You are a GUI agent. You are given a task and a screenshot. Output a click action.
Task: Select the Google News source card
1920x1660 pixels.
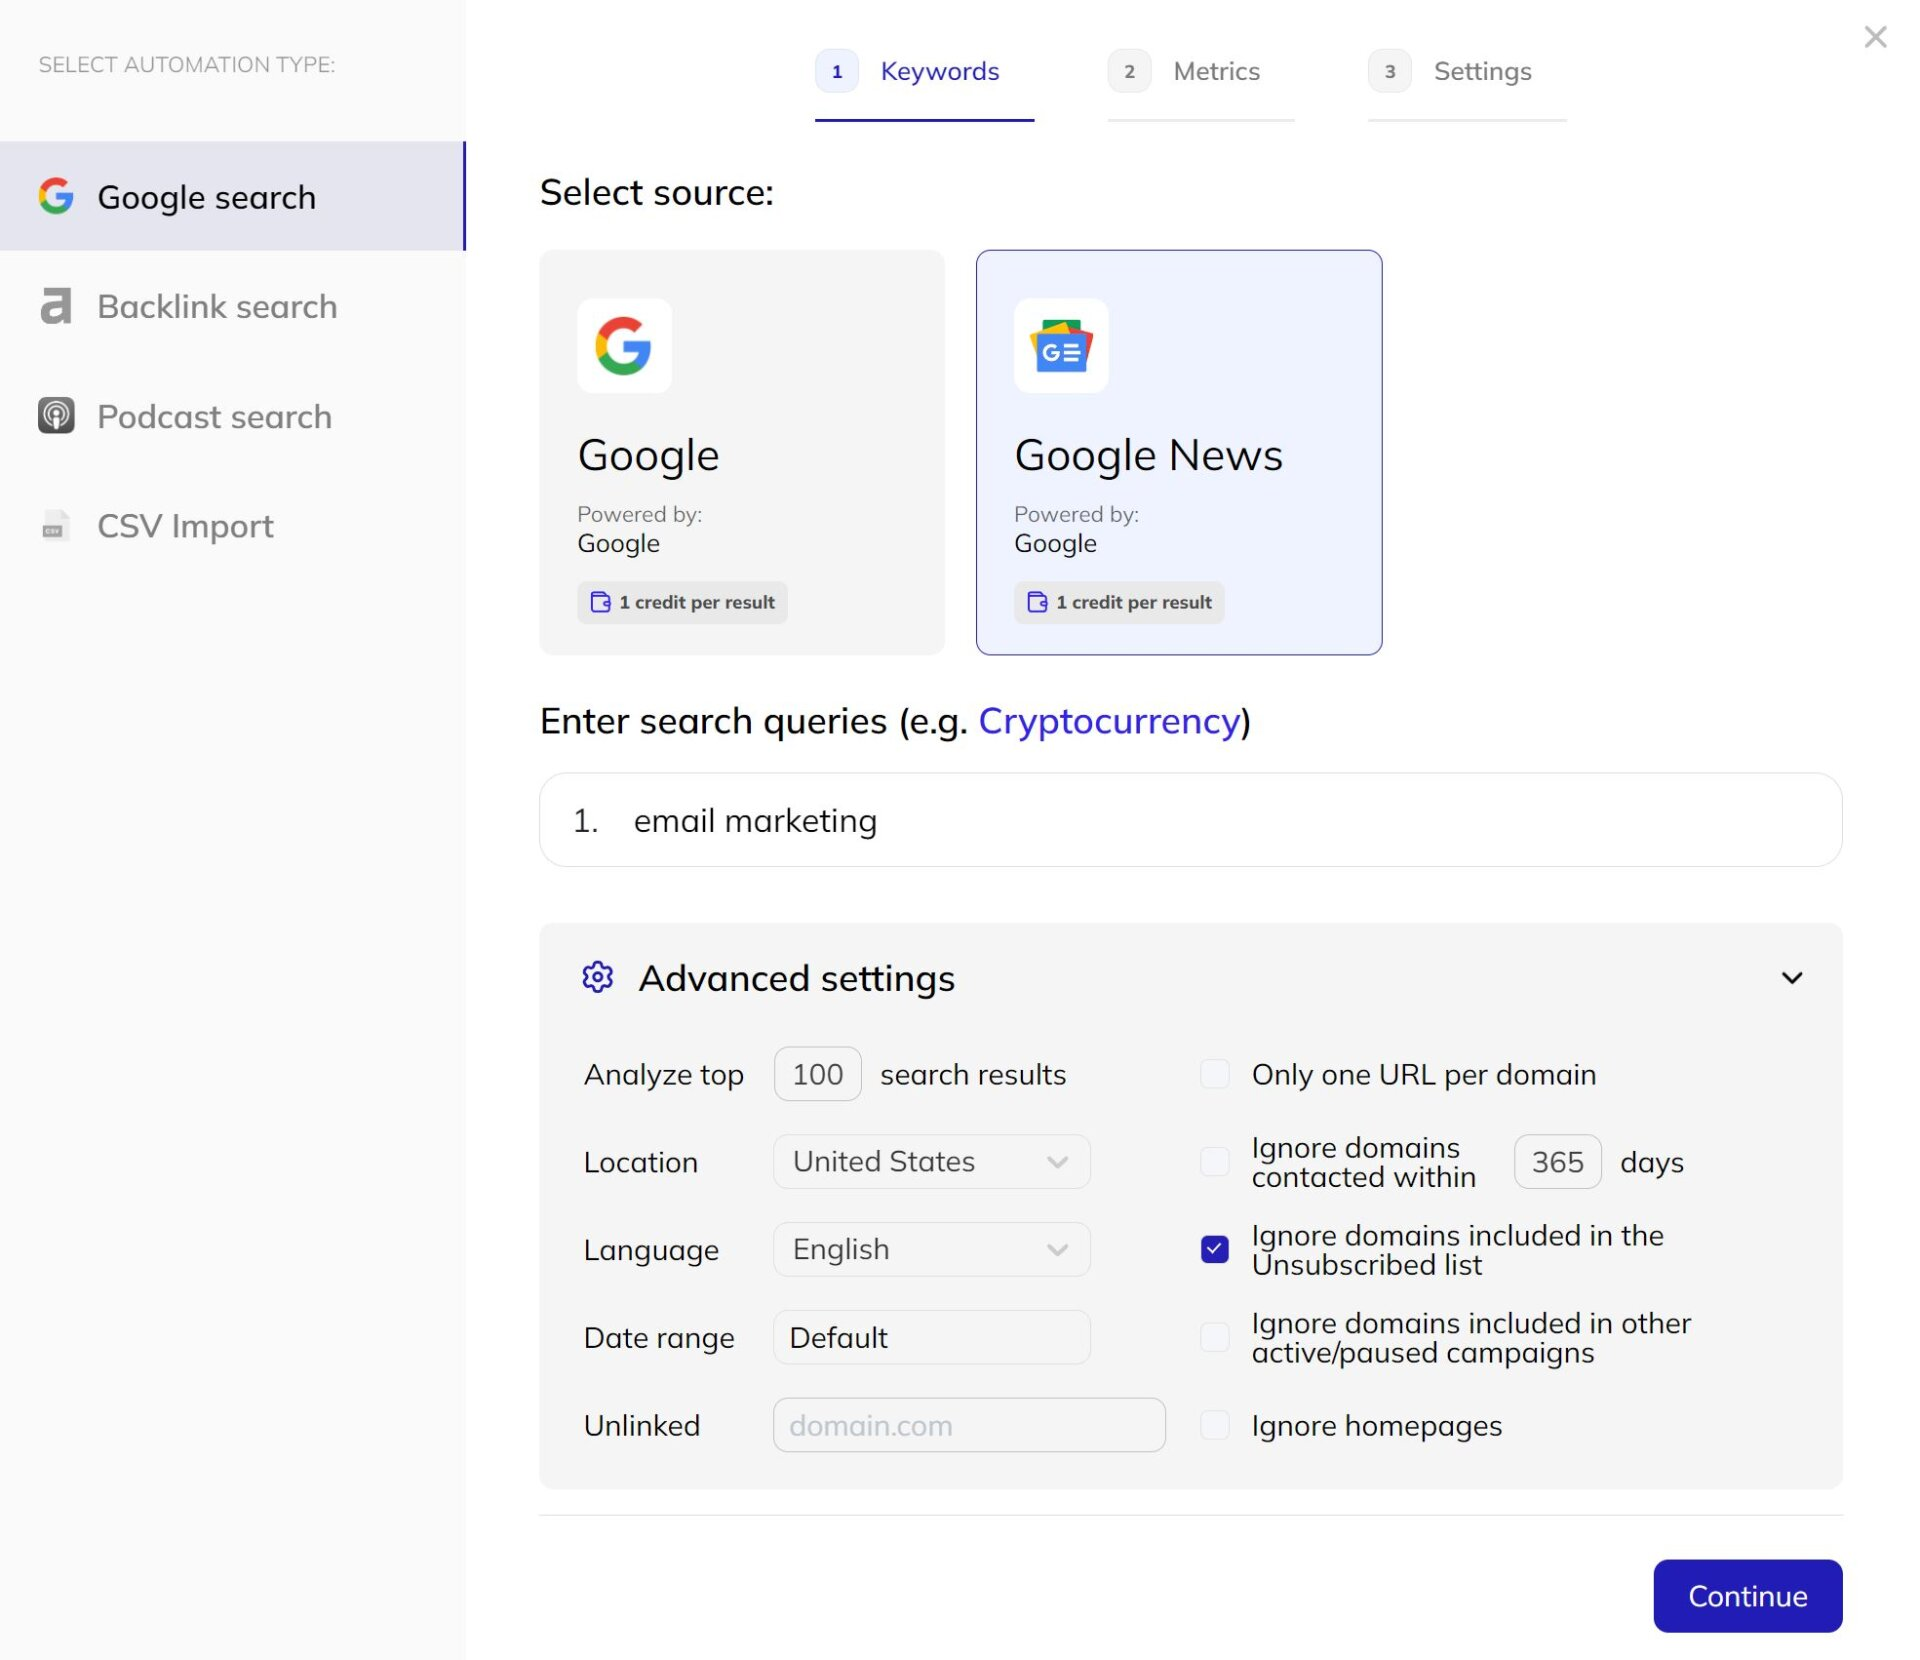(1178, 452)
